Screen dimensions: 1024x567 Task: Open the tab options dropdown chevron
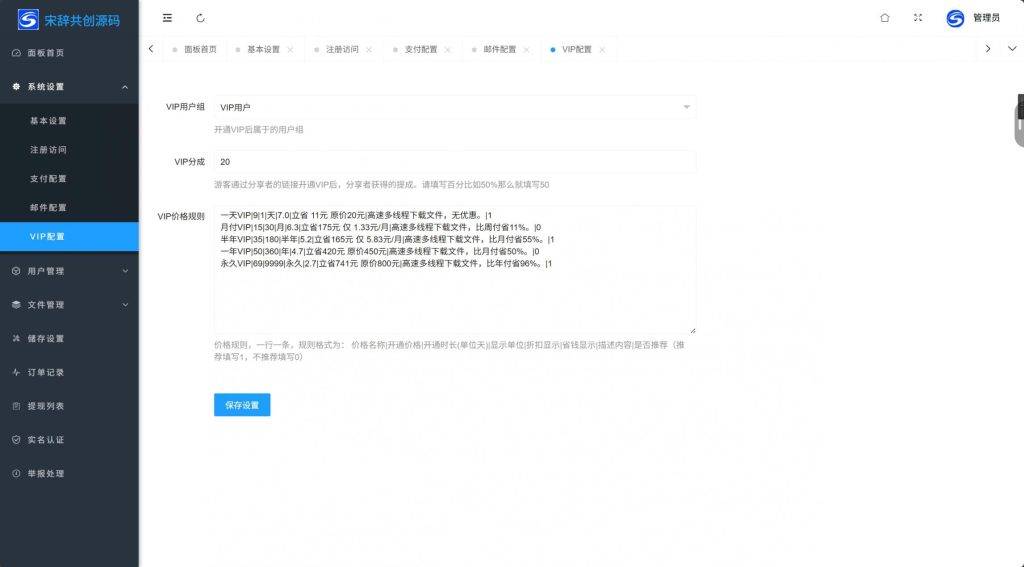(x=1012, y=49)
